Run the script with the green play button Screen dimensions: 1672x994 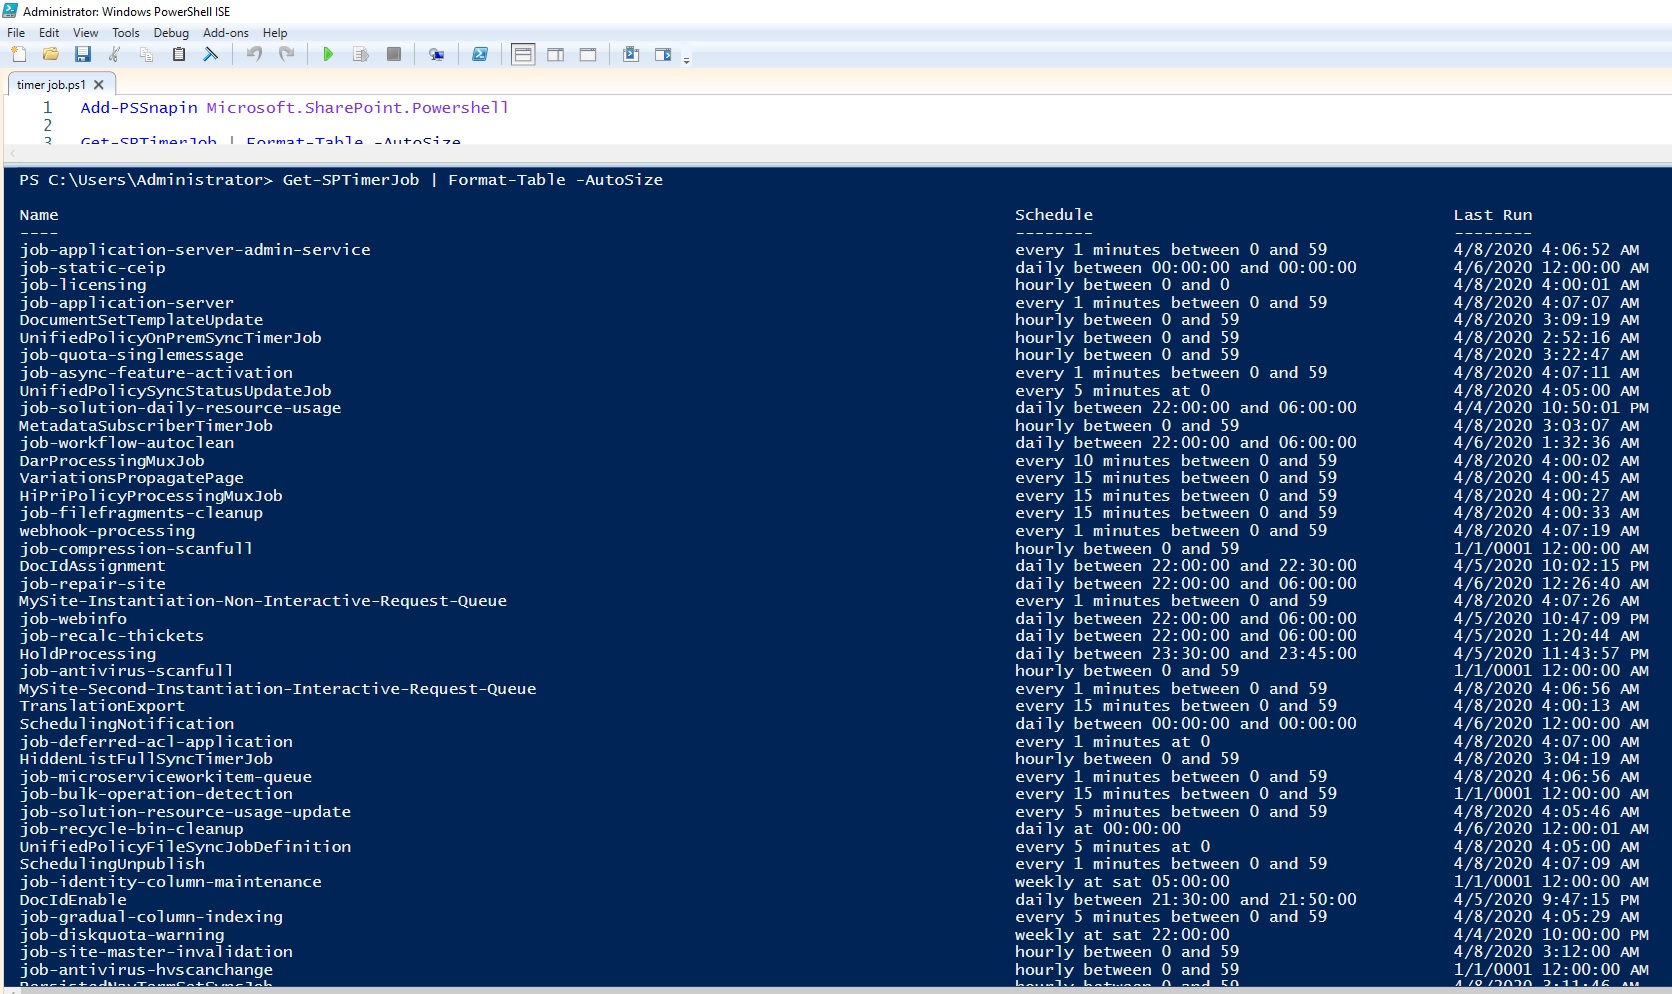coord(328,55)
